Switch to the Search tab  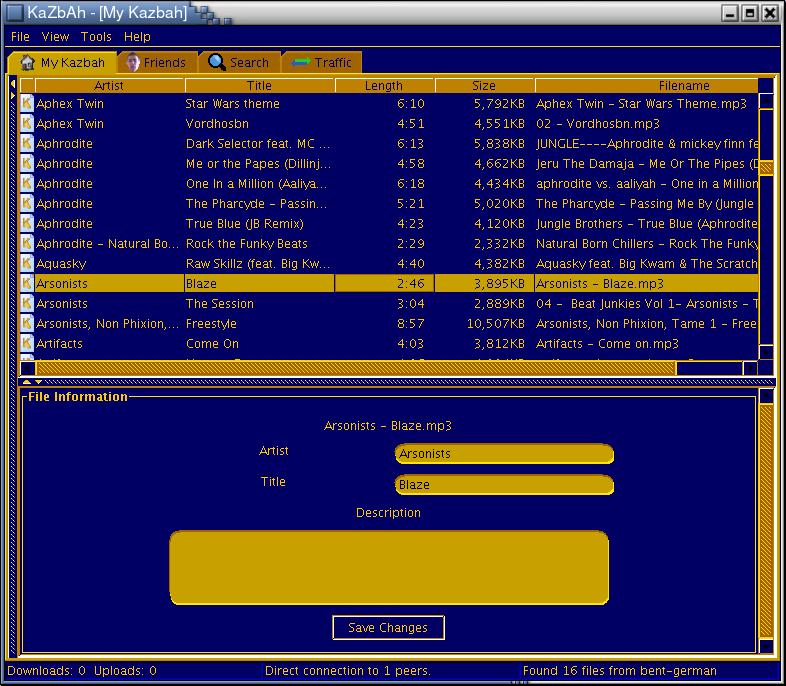coord(240,63)
